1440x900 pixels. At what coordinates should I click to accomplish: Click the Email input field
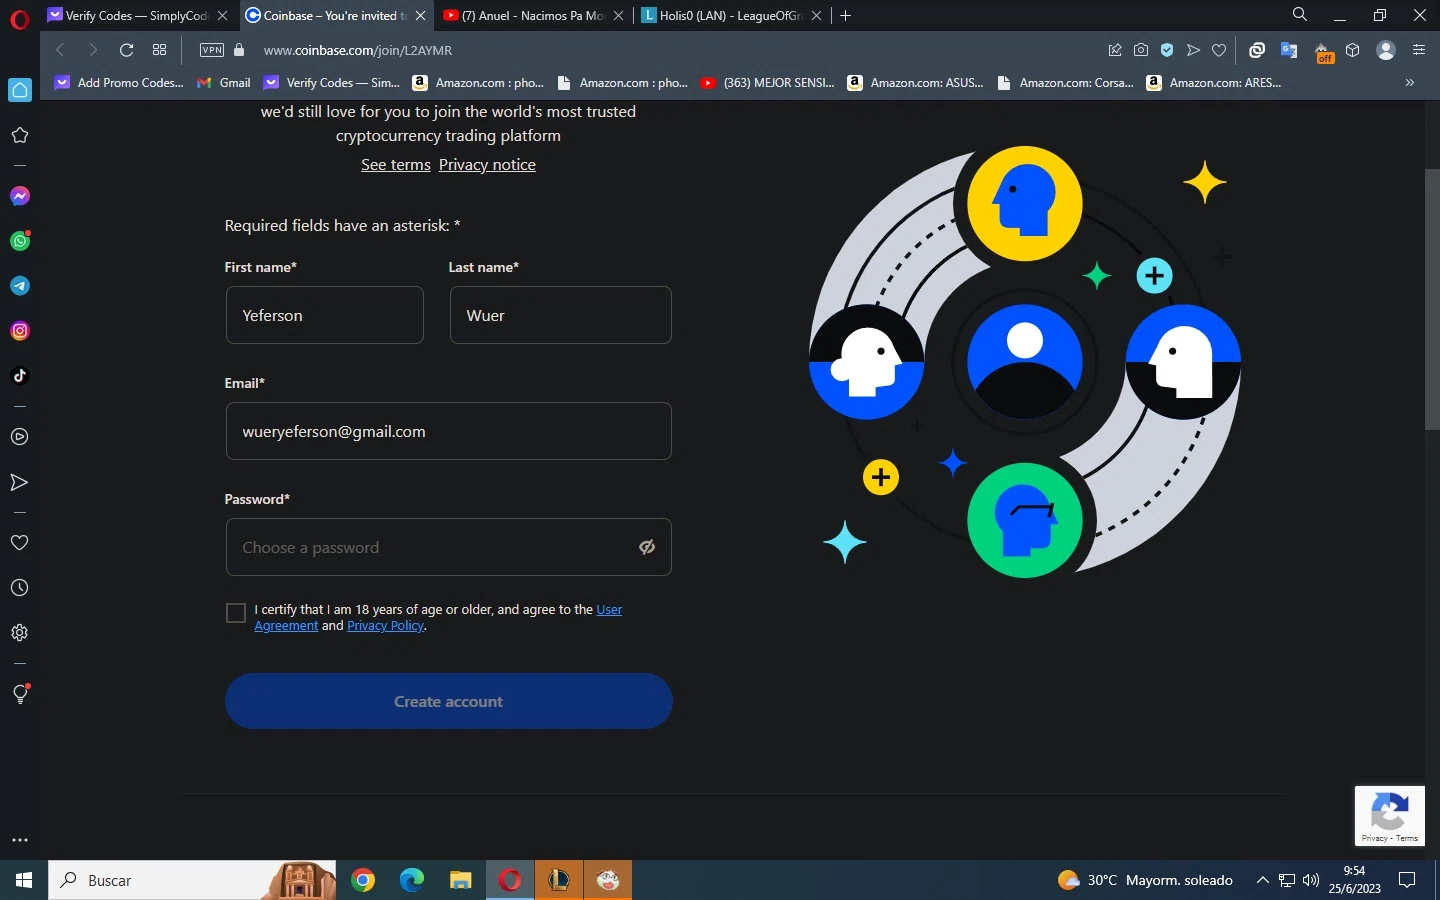click(x=449, y=431)
